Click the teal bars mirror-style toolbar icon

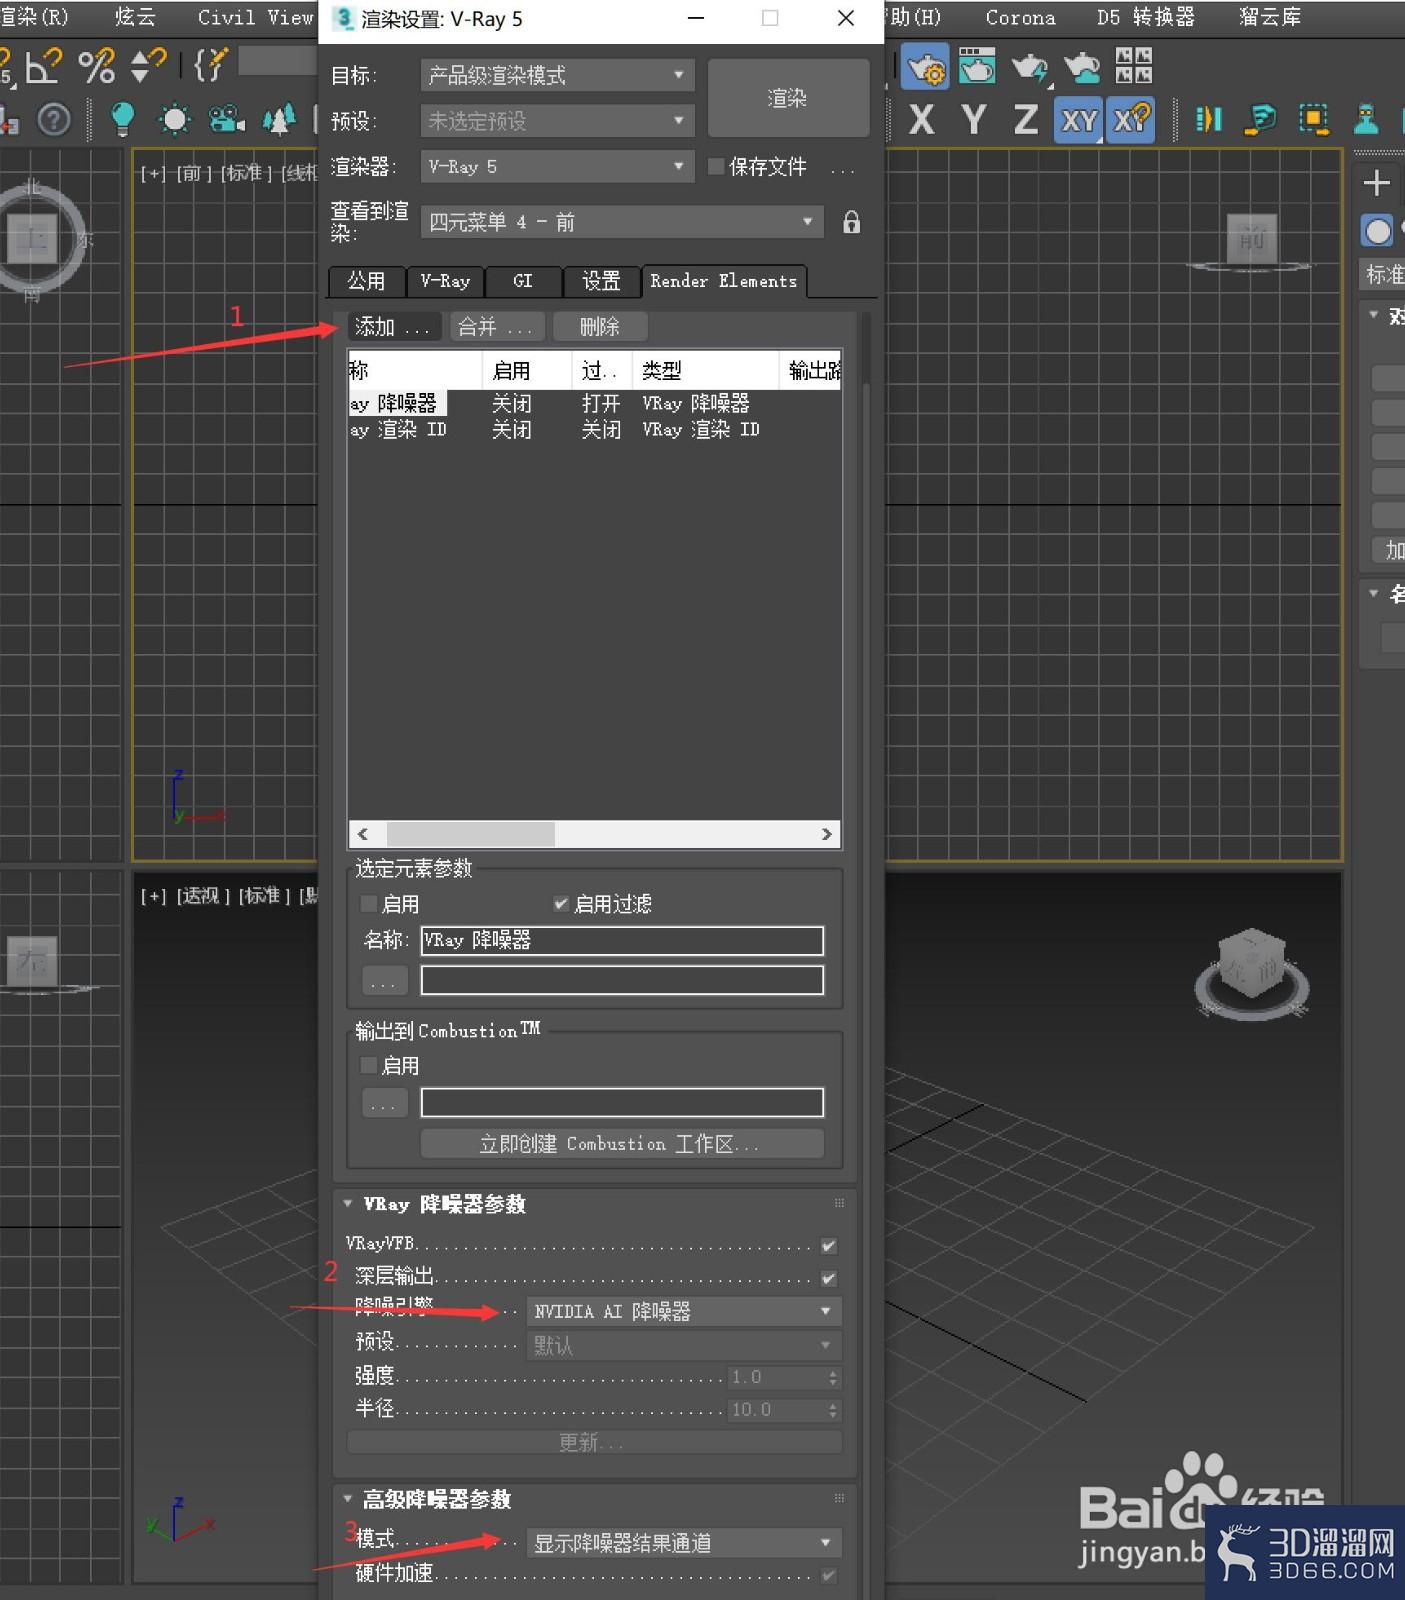pyautogui.click(x=1209, y=120)
